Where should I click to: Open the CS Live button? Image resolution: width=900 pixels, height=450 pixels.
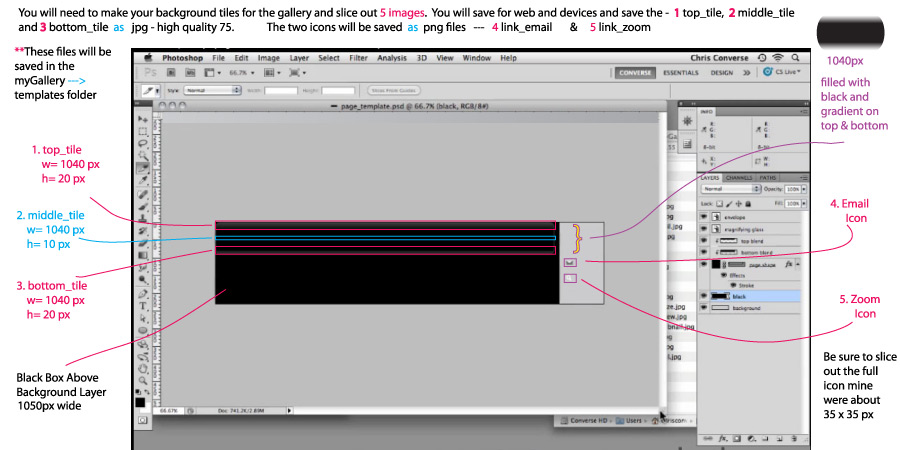click(783, 72)
